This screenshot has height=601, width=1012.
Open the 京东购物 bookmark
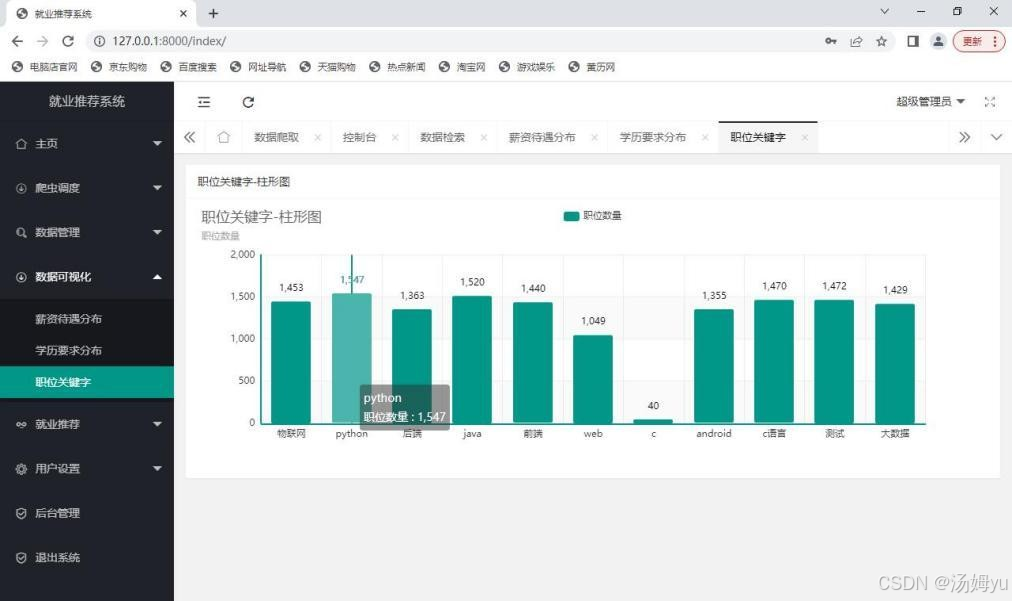point(119,66)
